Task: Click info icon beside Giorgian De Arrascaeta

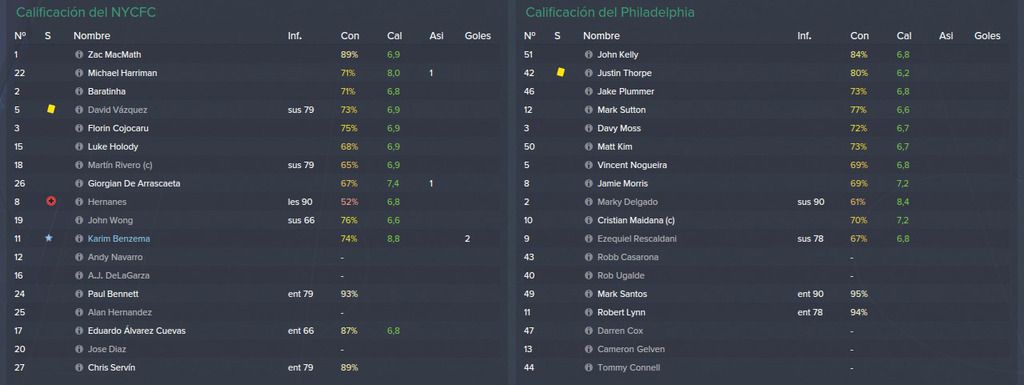Action: 79,184
